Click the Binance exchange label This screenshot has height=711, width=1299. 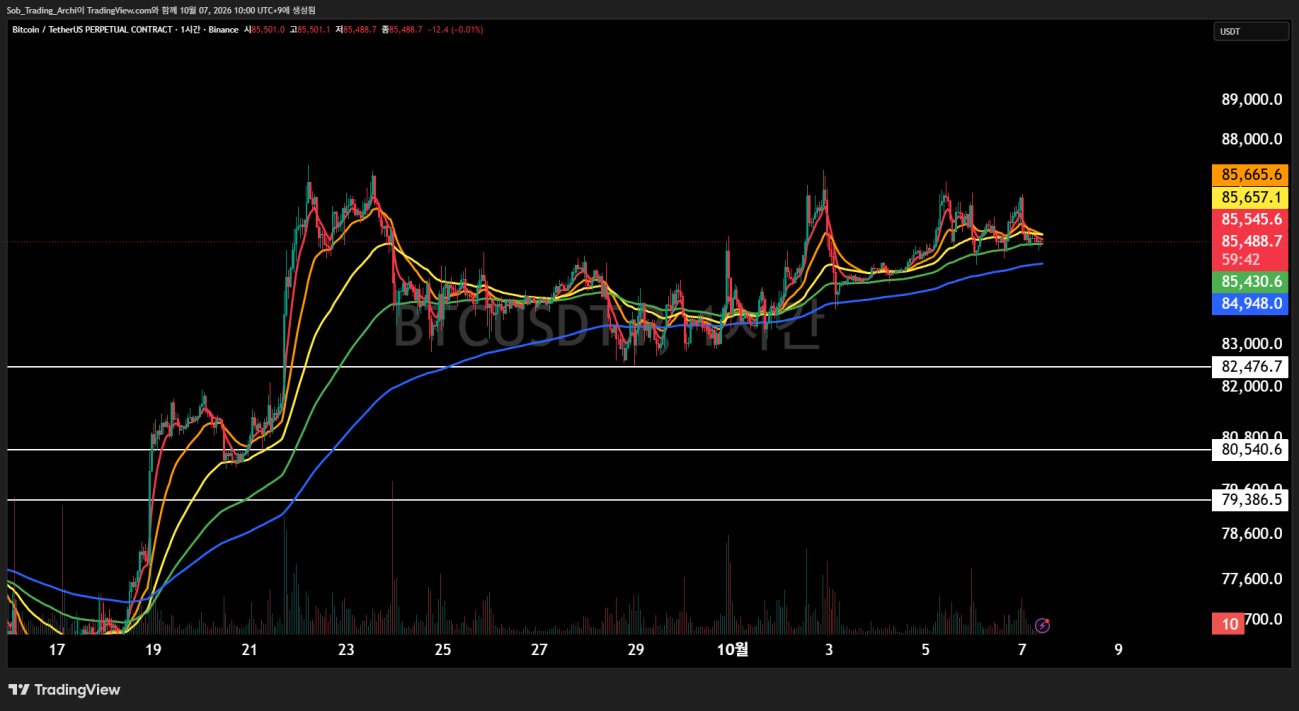225,30
